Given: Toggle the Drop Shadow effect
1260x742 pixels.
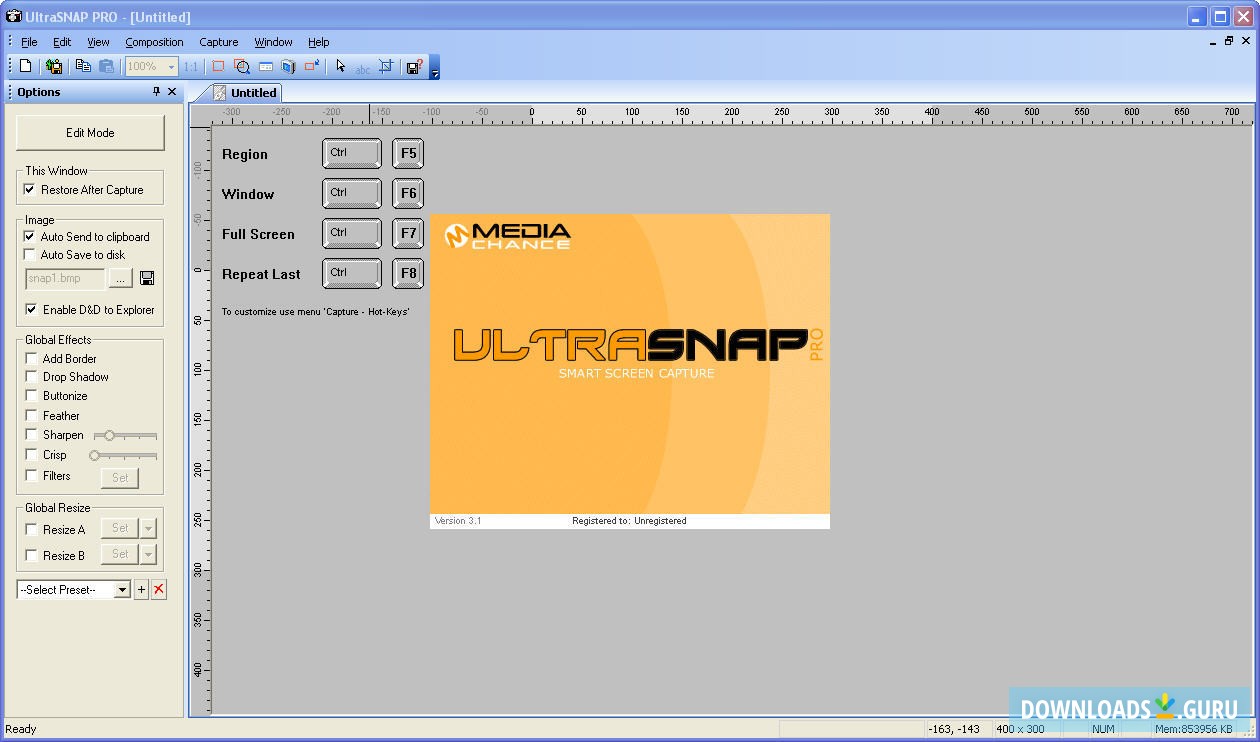Looking at the screenshot, I should coord(30,377).
